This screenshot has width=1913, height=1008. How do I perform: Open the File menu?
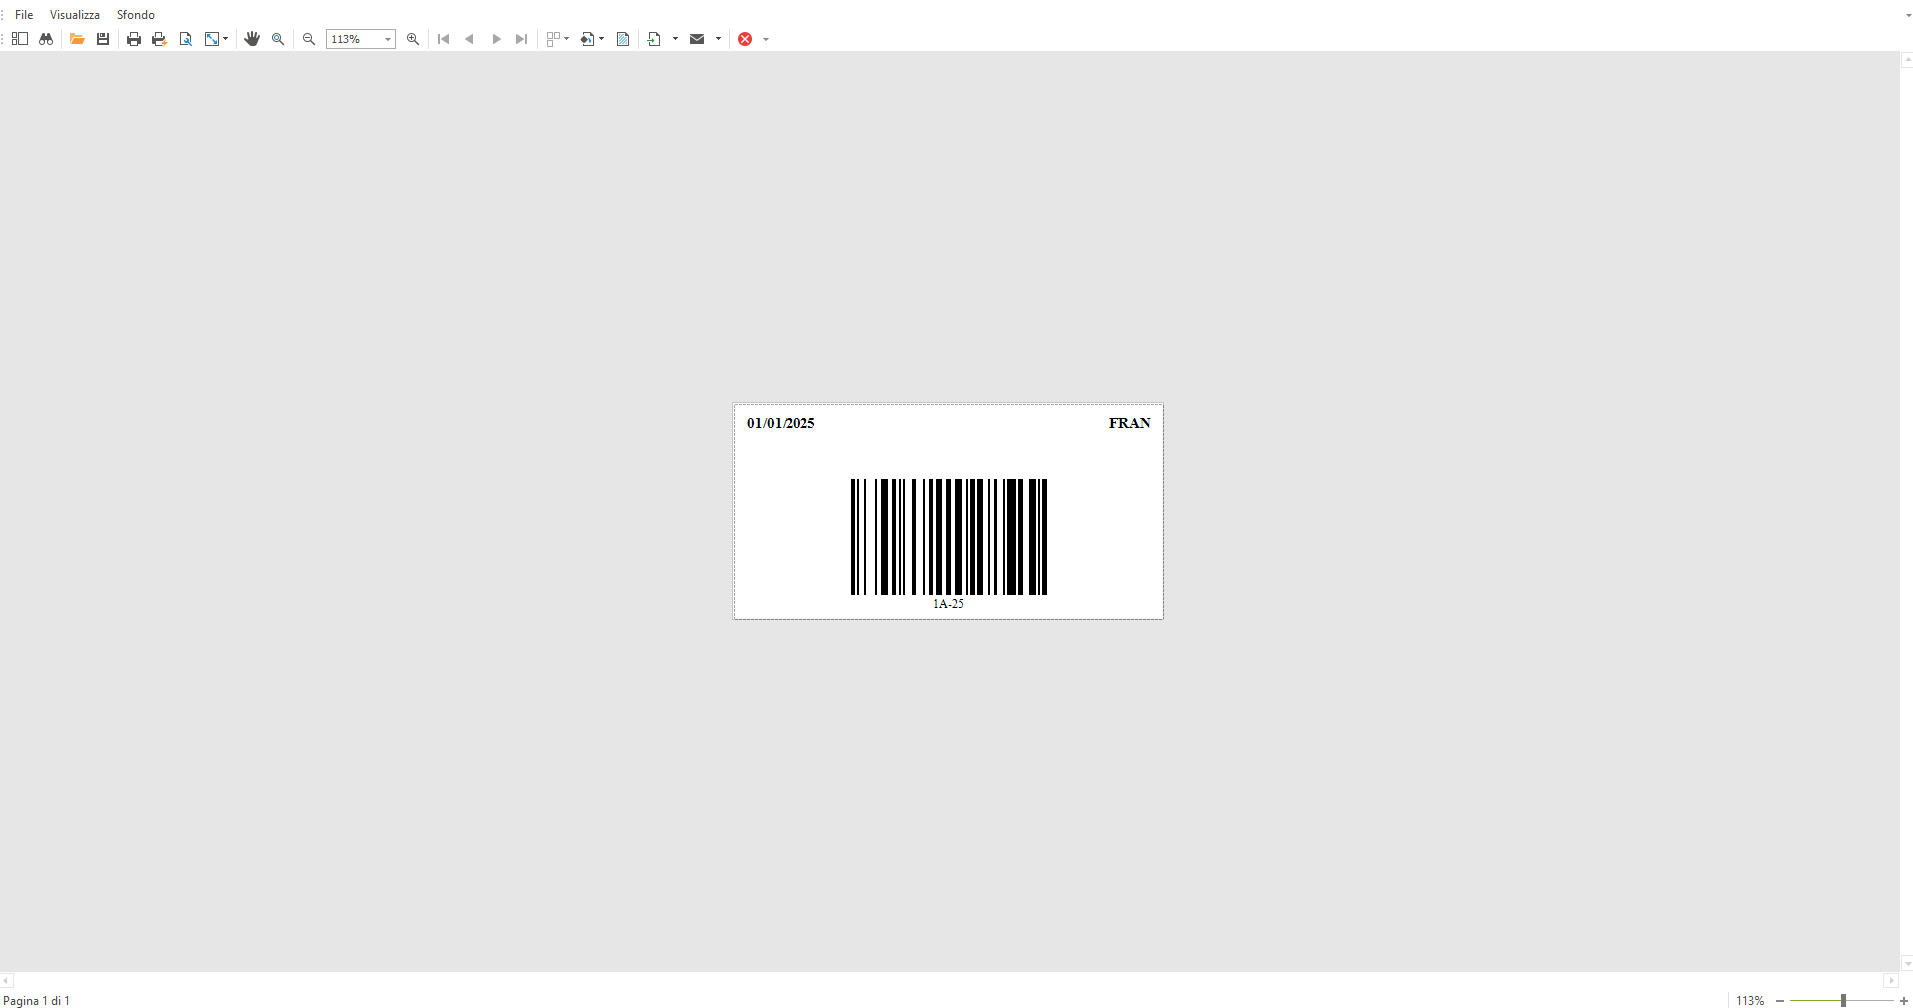pyautogui.click(x=24, y=15)
